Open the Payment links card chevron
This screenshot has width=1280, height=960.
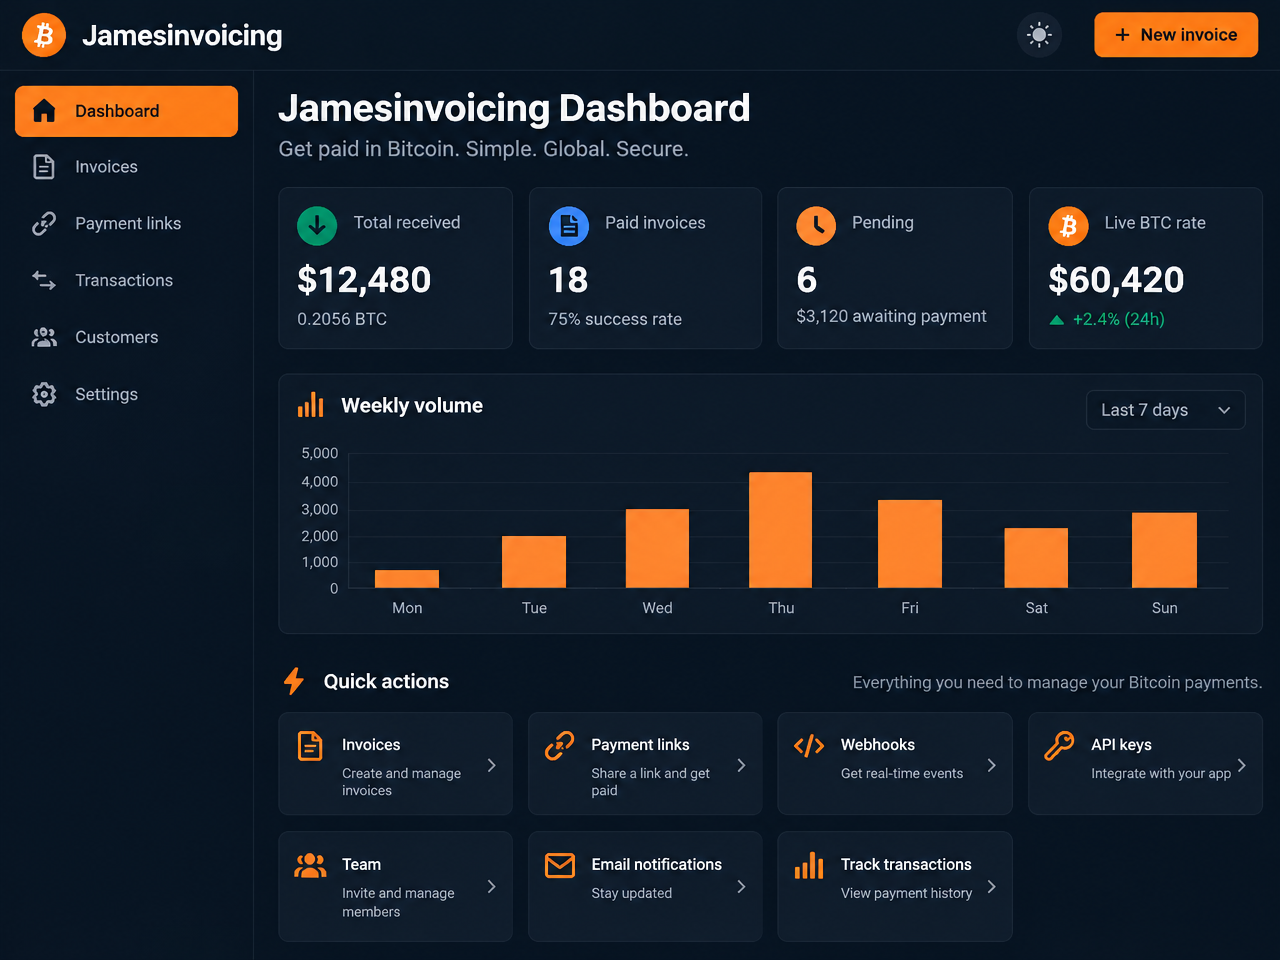point(741,765)
